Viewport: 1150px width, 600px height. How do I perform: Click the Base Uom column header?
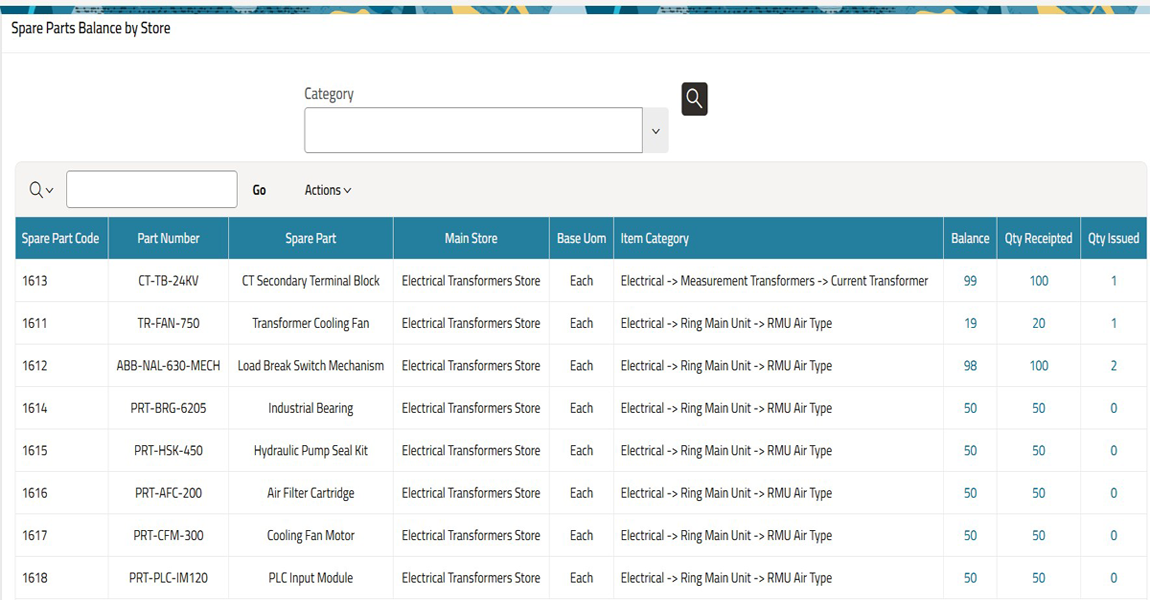(581, 239)
